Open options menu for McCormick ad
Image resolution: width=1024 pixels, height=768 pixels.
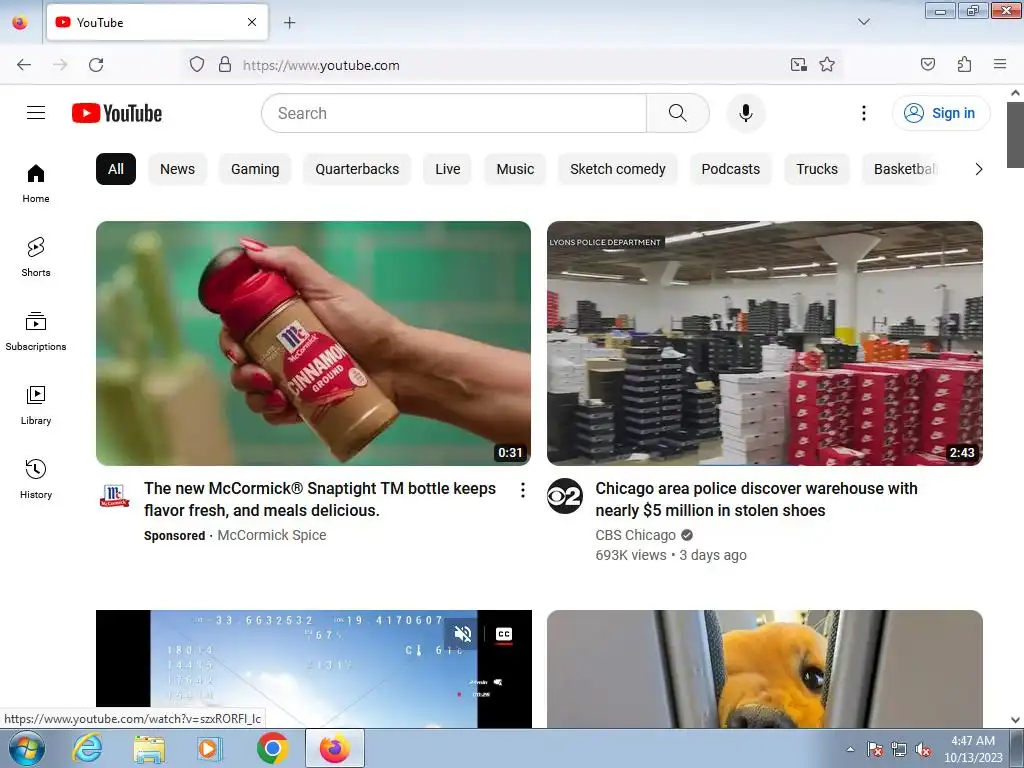click(522, 490)
